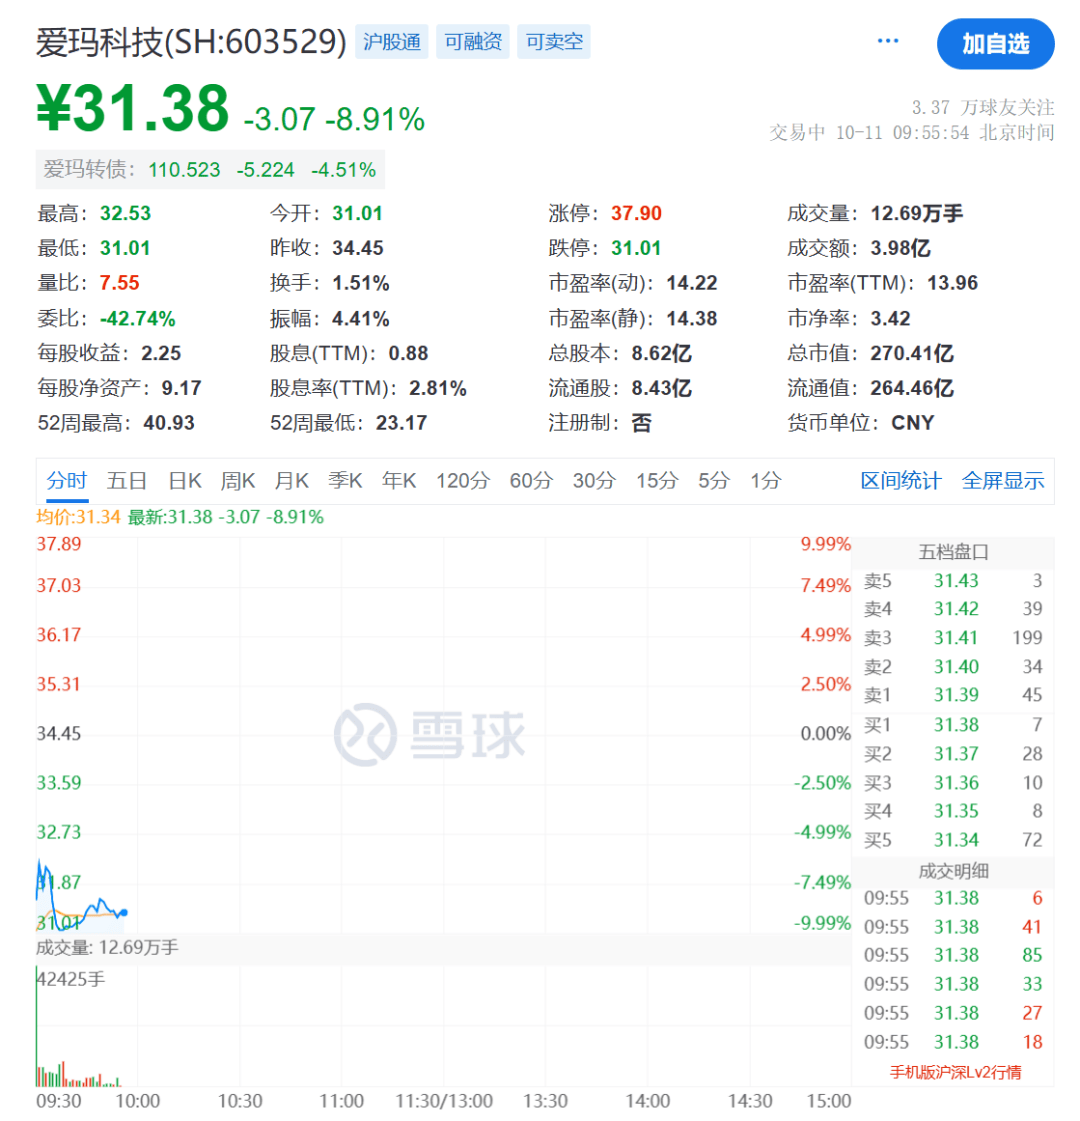Click the 成交额 value 3.98亿
Screen dimensions: 1080x1121
click(900, 248)
